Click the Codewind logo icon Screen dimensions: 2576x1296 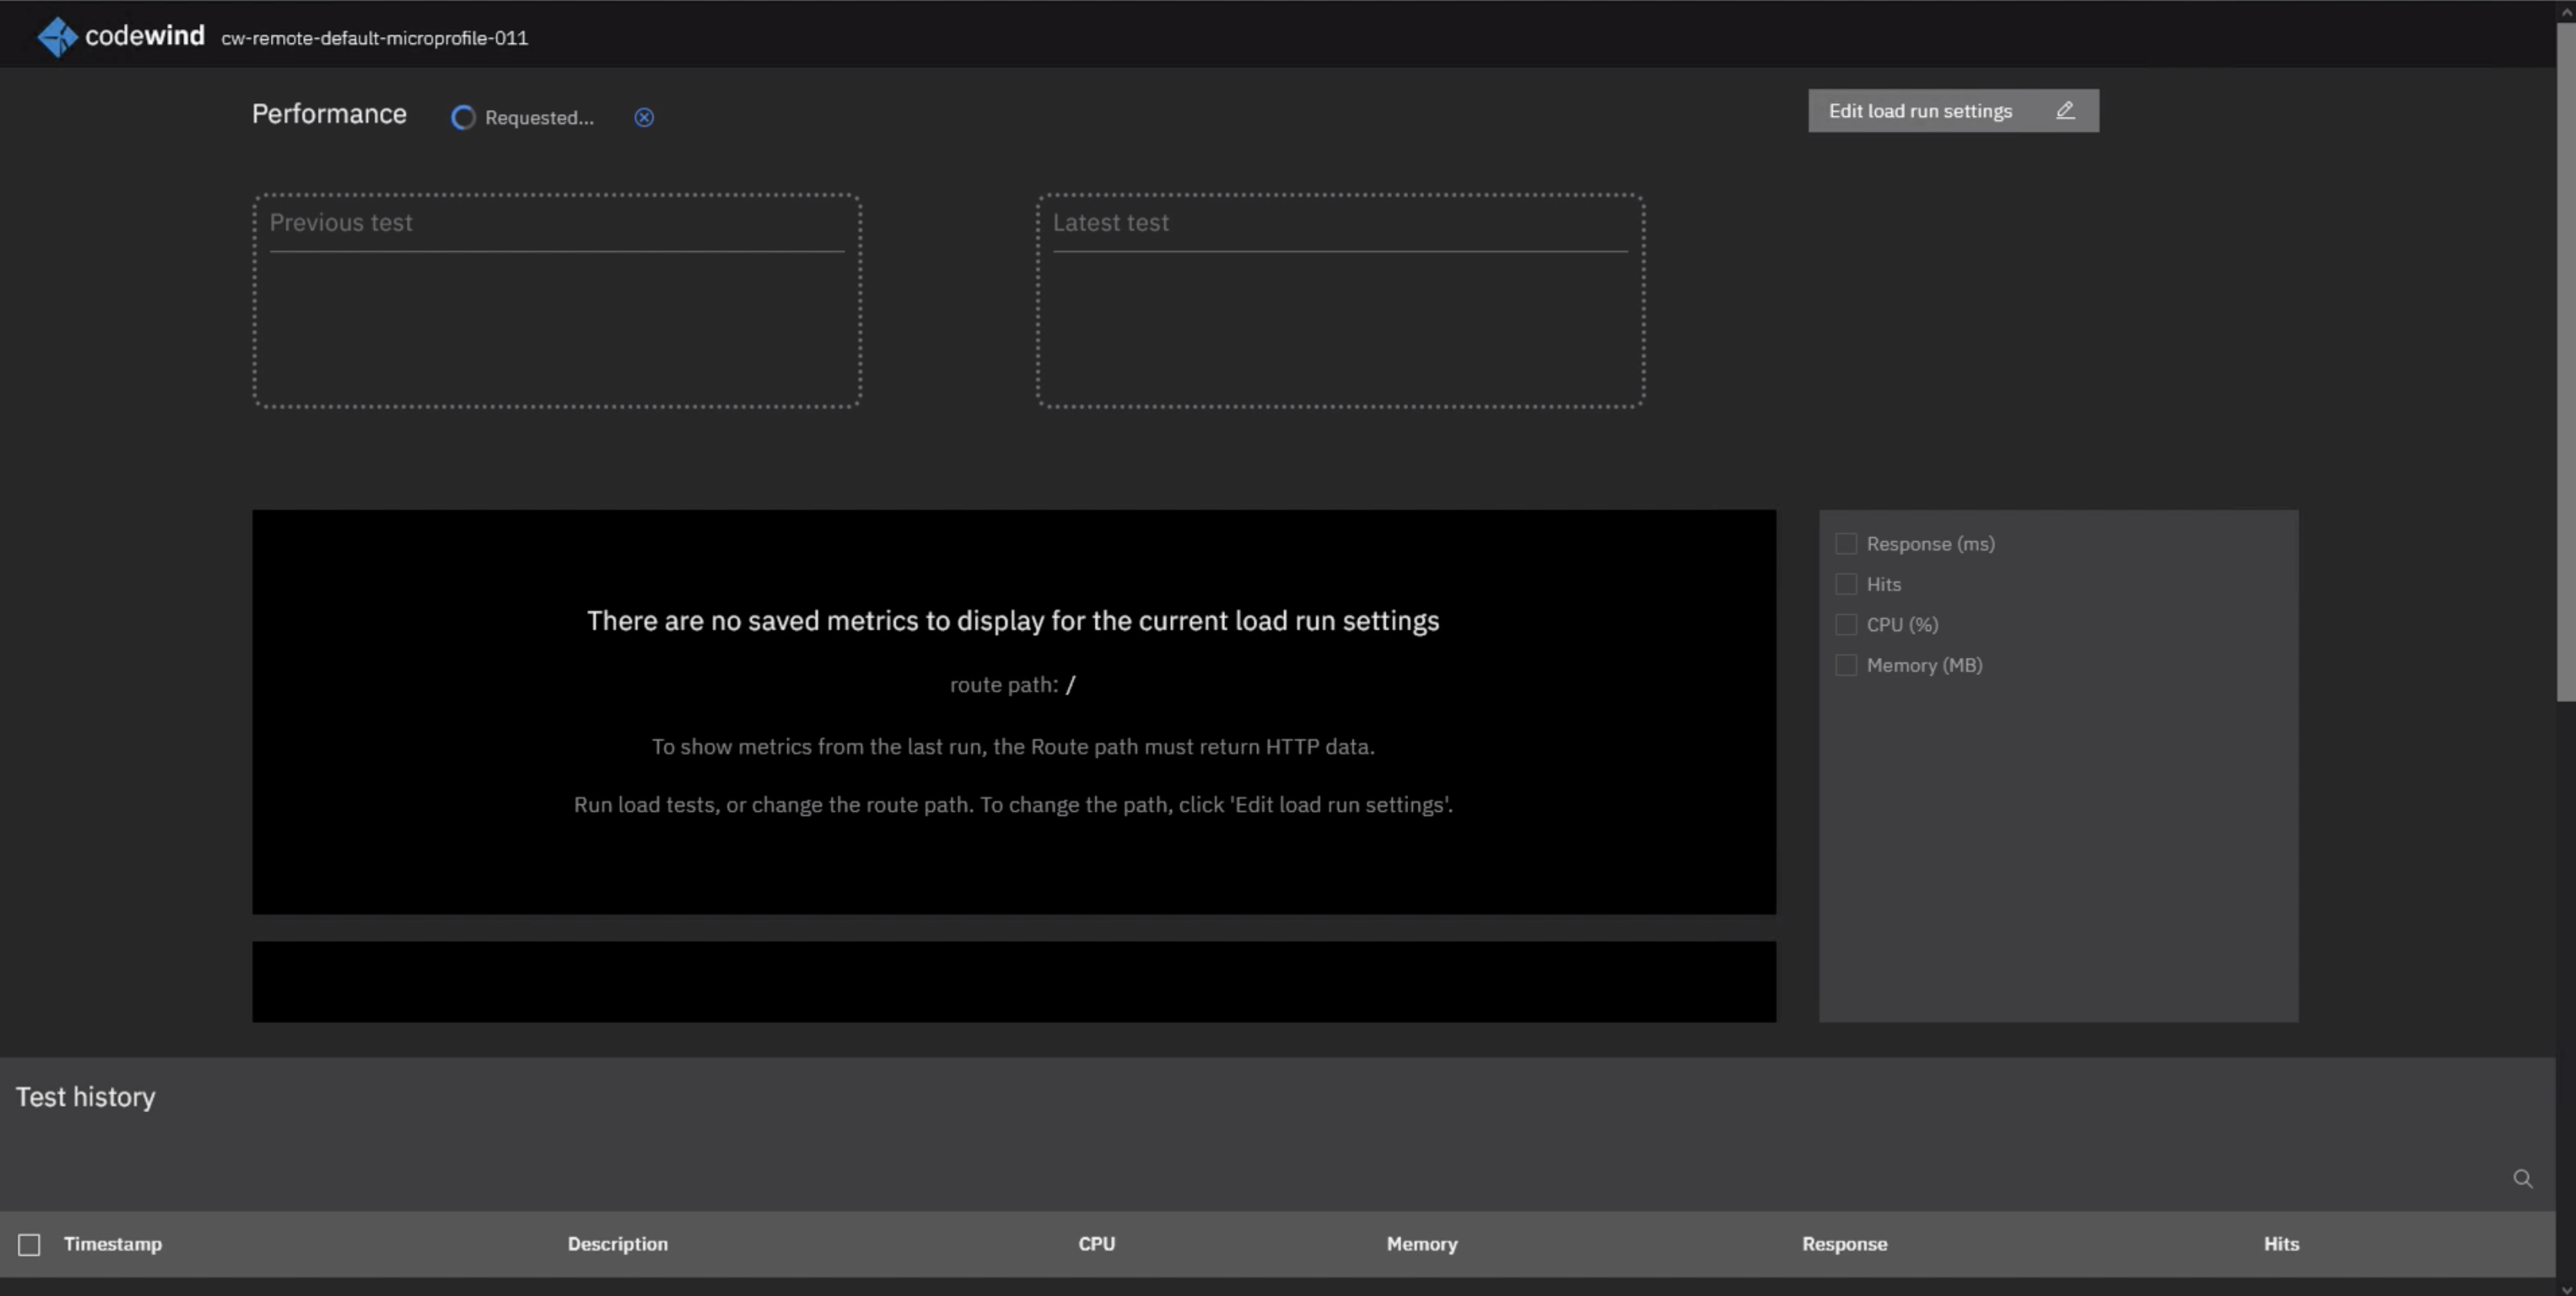tap(57, 37)
